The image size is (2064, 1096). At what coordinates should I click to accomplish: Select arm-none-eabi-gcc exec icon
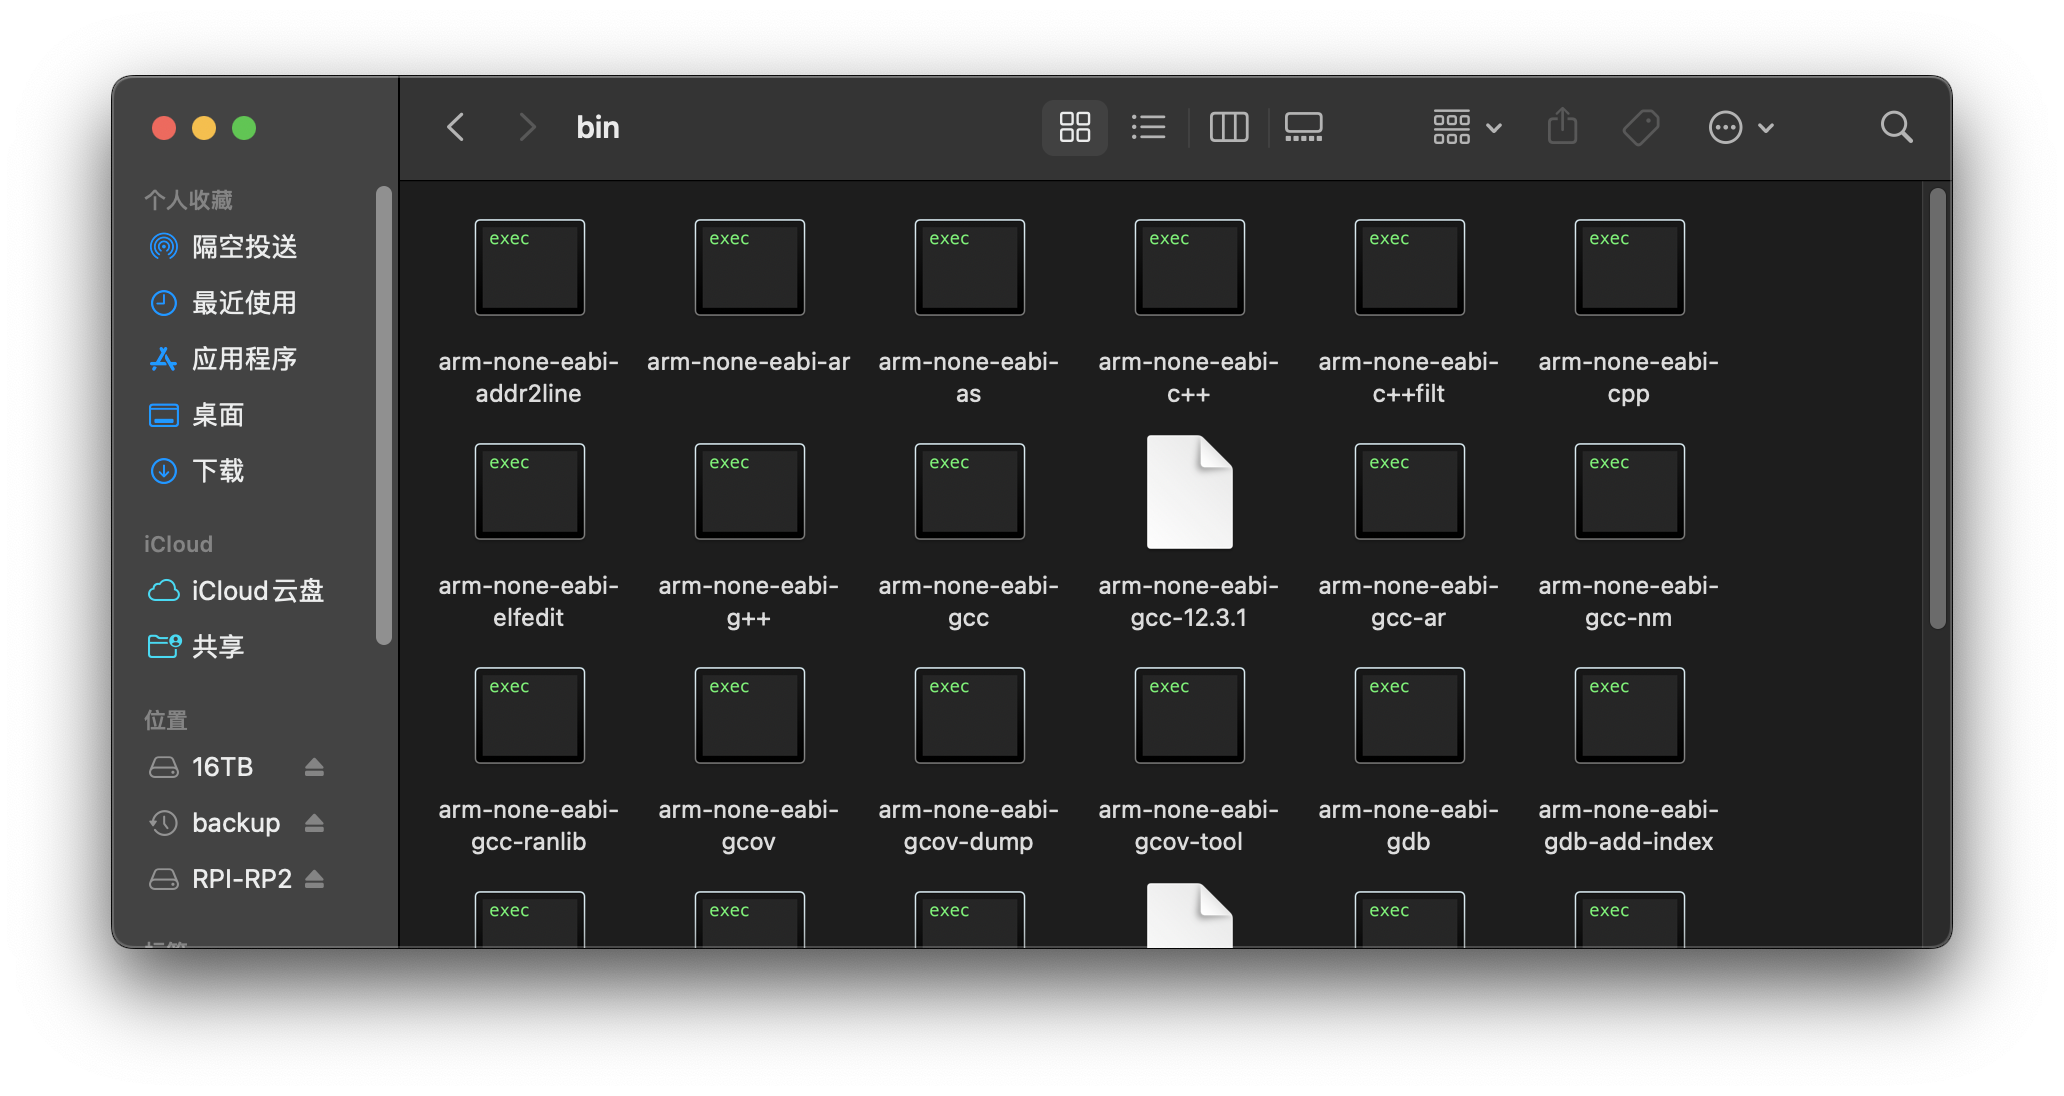(x=969, y=491)
